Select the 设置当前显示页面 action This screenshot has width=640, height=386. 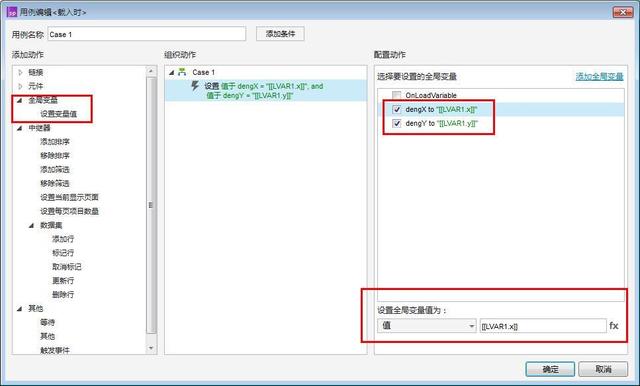[69, 197]
